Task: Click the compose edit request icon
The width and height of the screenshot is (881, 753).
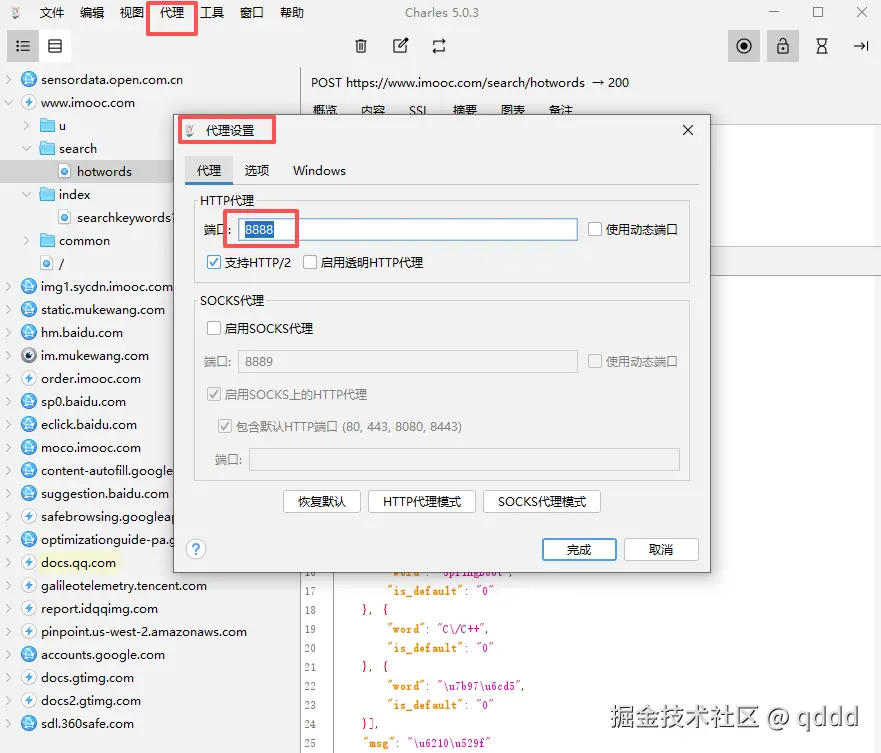Action: click(x=400, y=46)
